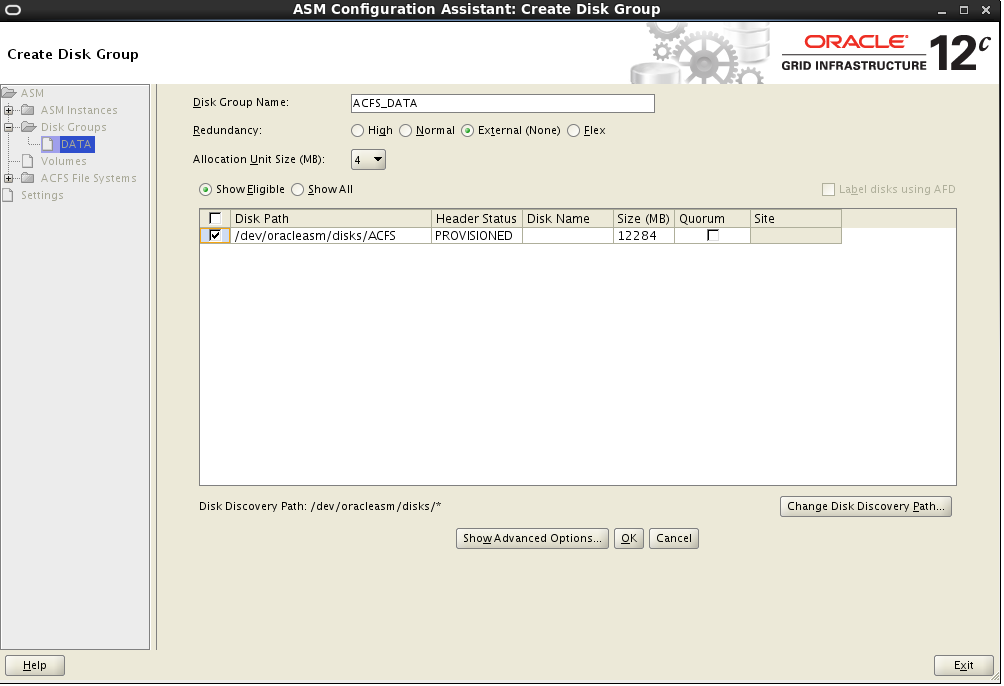Click the ASM Instances folder icon
Viewport: 1004px width, 686px height.
click(x=28, y=110)
